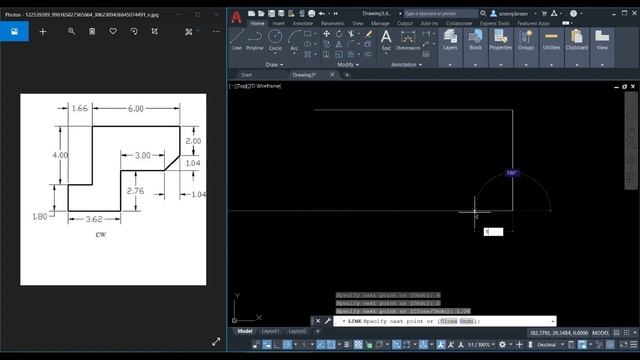Click the Close option in command line
Image resolution: width=640 pixels, height=360 pixels.
pos(448,321)
